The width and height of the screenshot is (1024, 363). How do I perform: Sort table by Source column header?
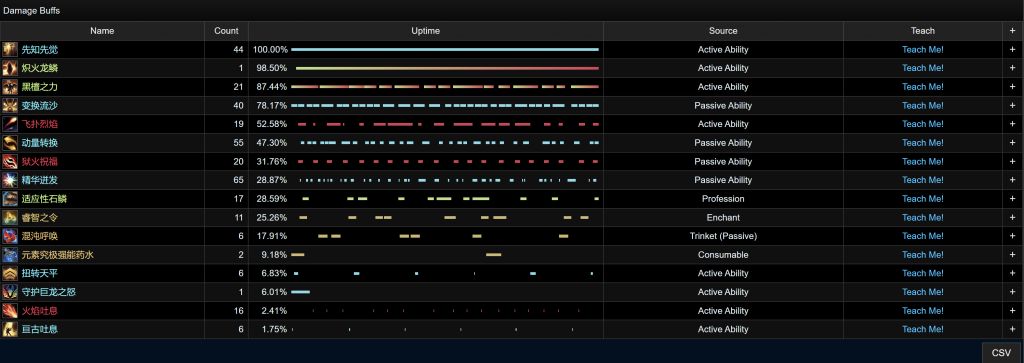click(x=723, y=31)
